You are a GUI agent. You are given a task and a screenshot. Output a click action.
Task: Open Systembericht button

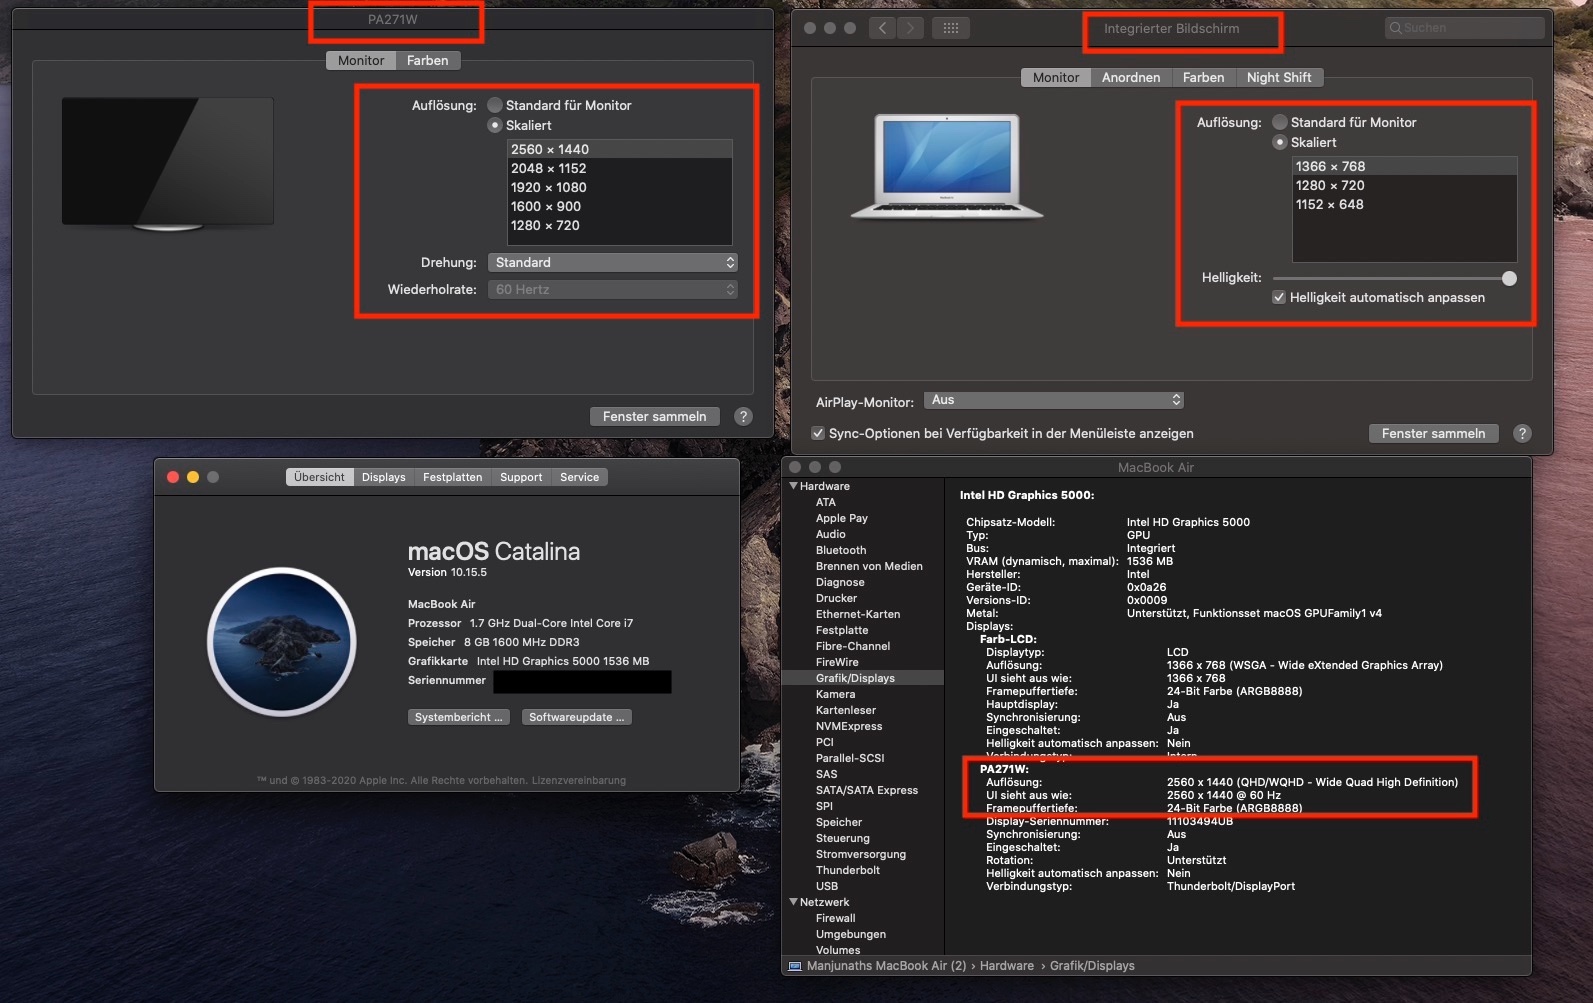coord(460,717)
